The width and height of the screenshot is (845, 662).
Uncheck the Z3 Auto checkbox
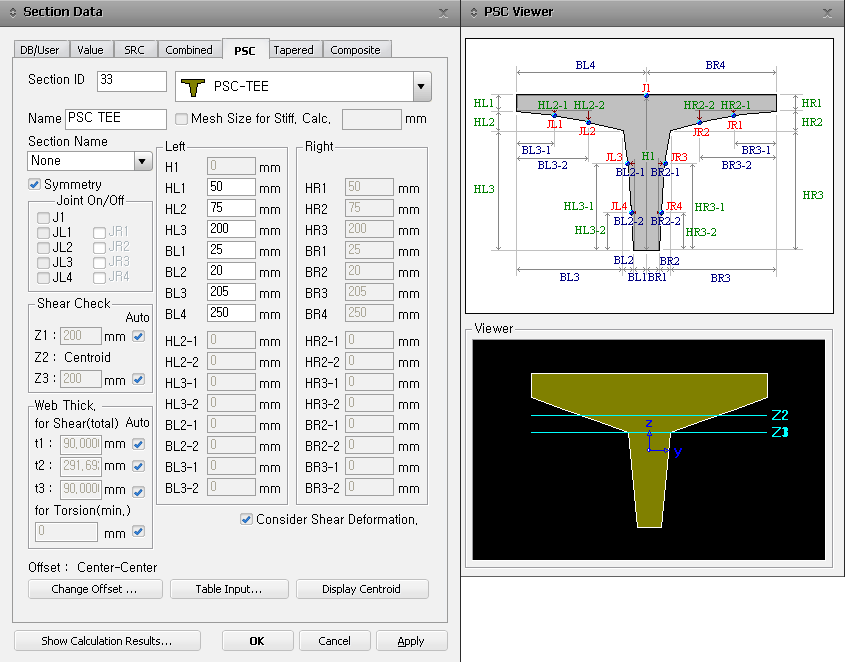[138, 380]
